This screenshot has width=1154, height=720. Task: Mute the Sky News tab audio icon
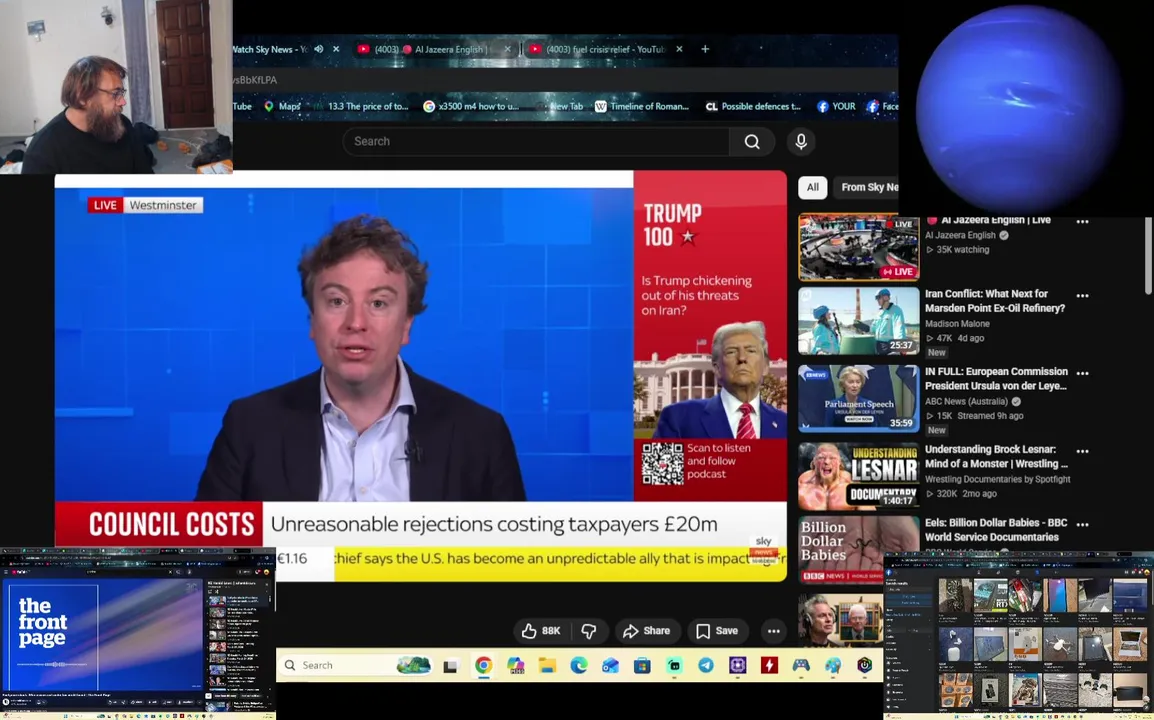[x=319, y=49]
